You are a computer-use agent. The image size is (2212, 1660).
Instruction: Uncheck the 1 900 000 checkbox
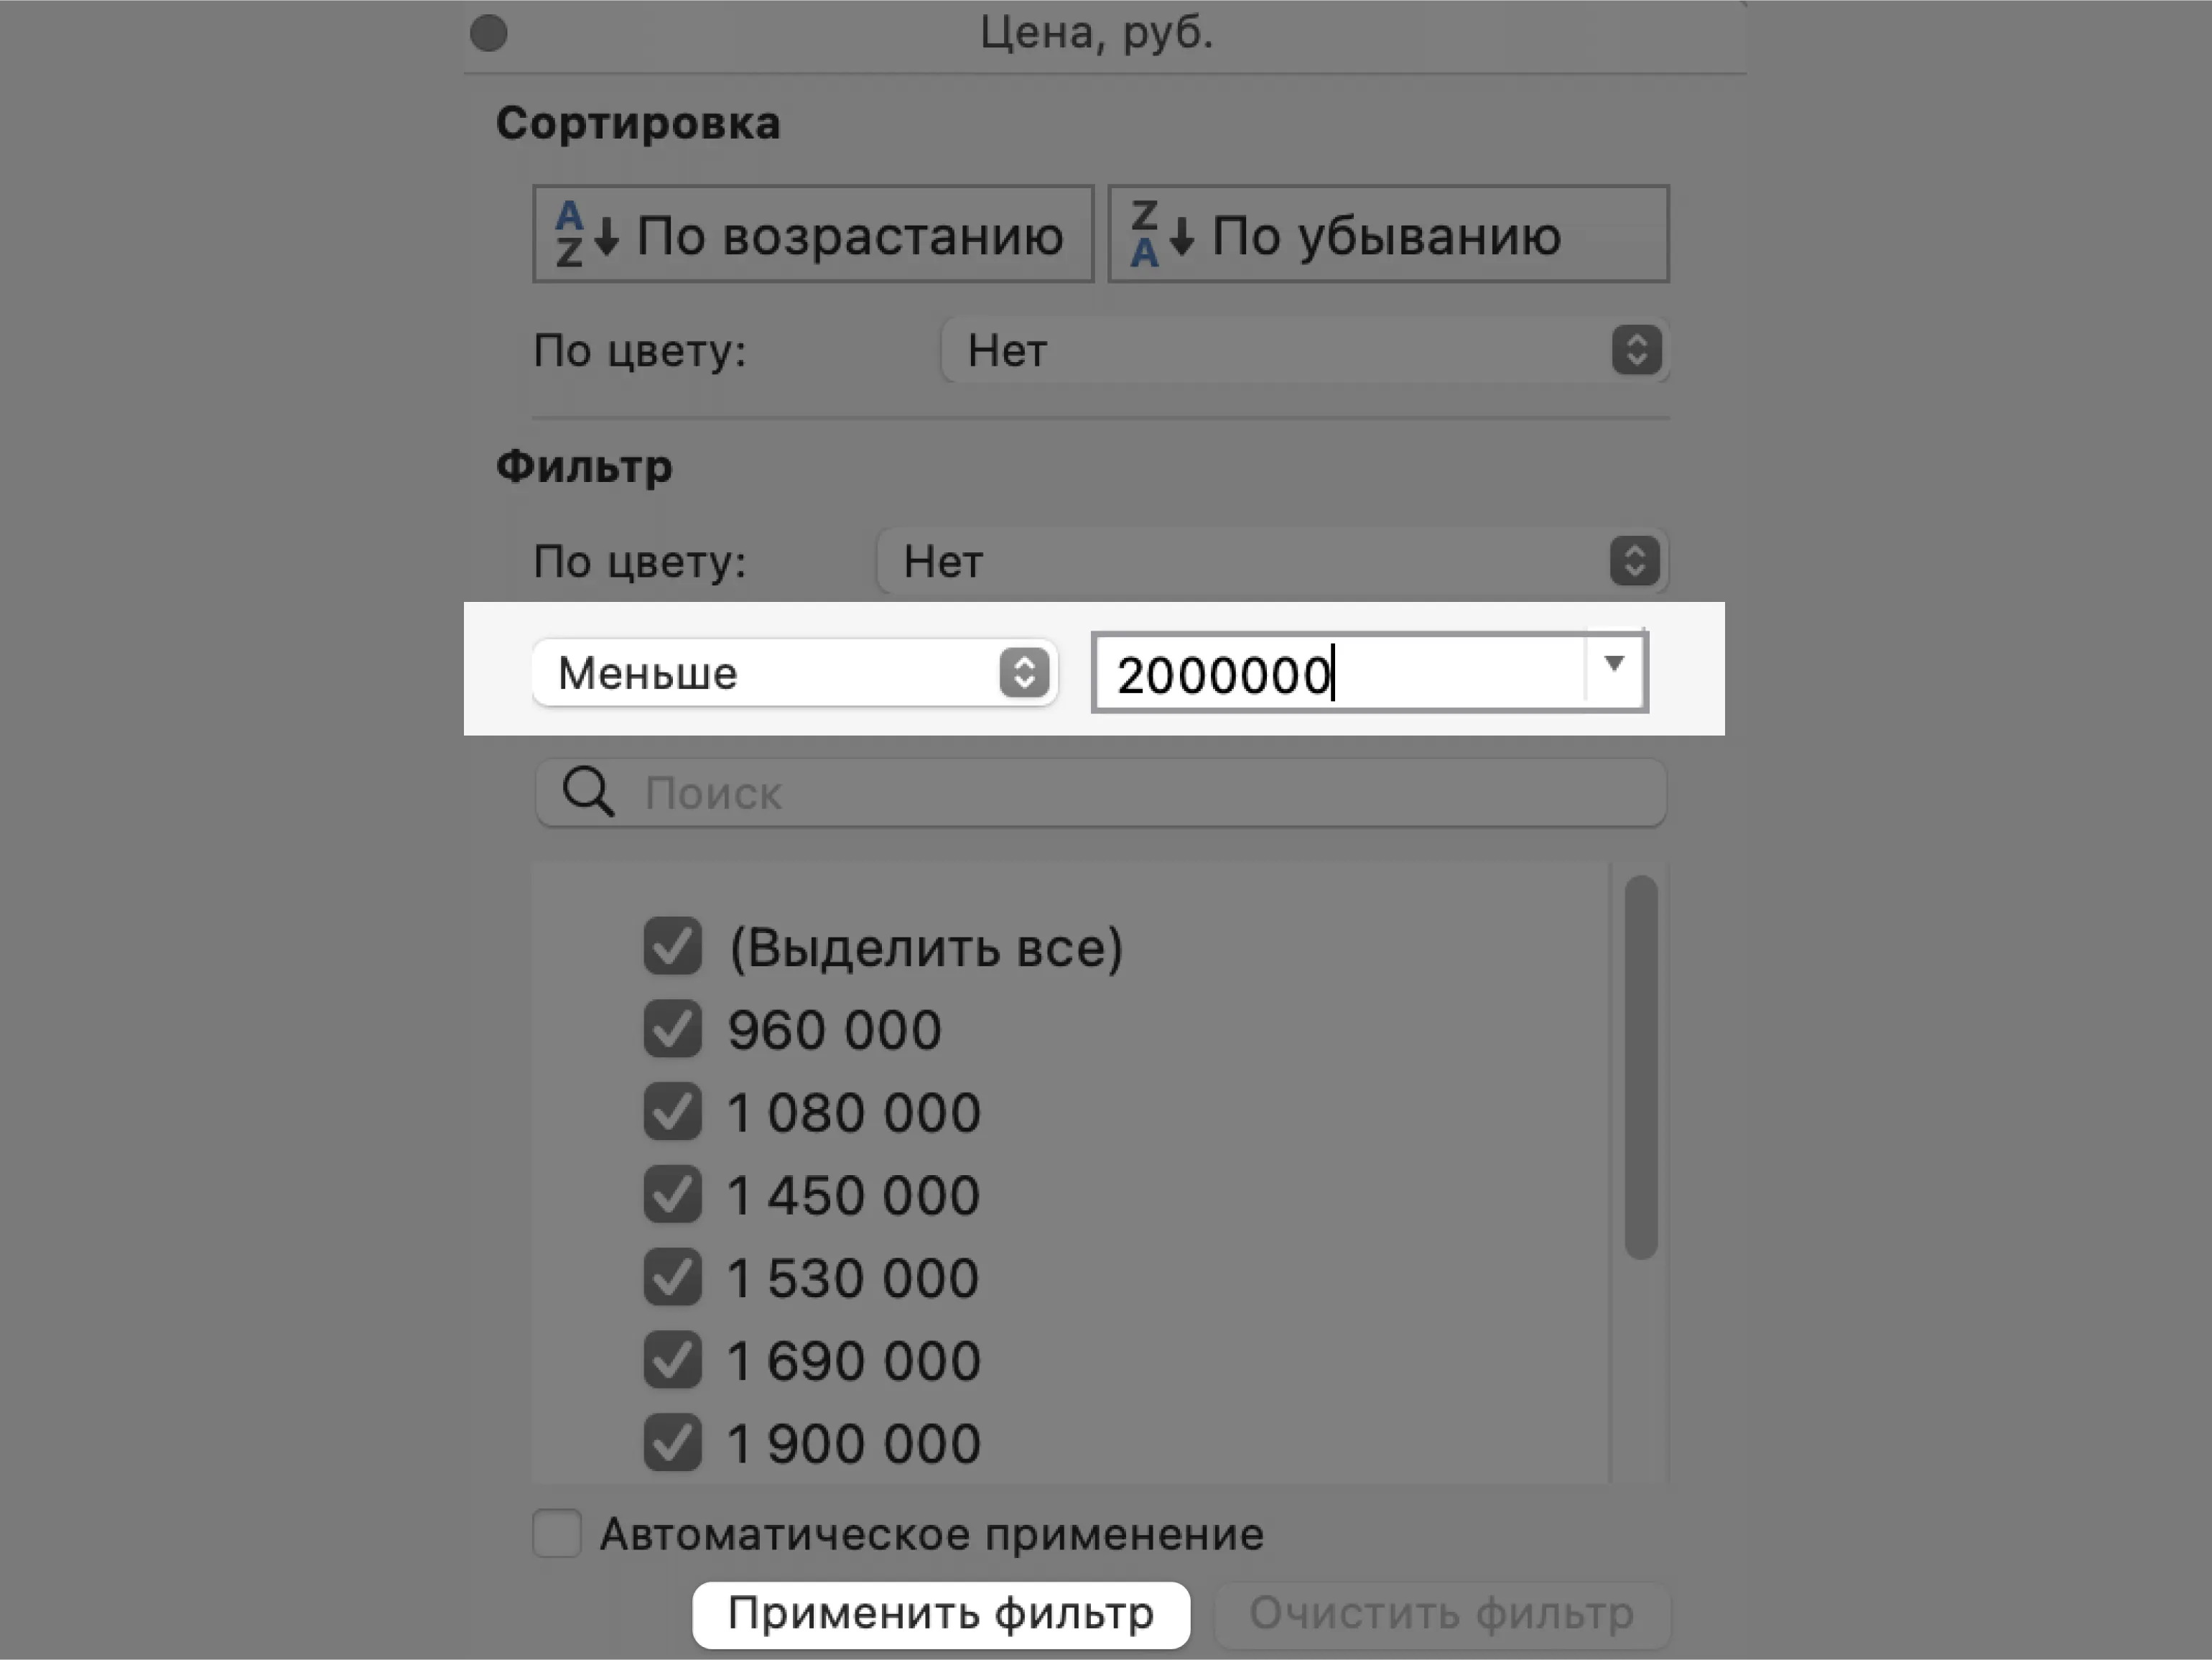(x=672, y=1443)
